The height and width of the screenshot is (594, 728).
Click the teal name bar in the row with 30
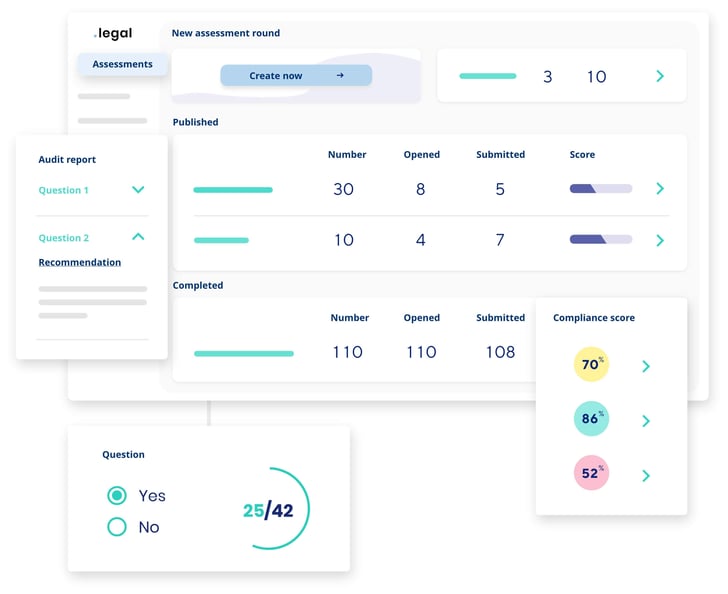[233, 189]
